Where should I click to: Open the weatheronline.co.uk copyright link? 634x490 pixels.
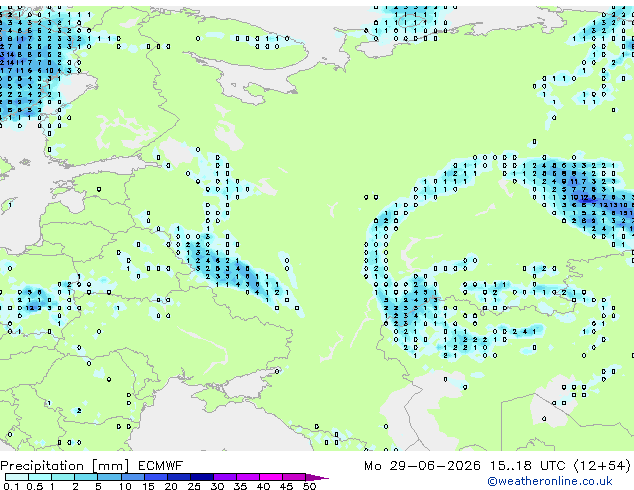click(x=550, y=481)
